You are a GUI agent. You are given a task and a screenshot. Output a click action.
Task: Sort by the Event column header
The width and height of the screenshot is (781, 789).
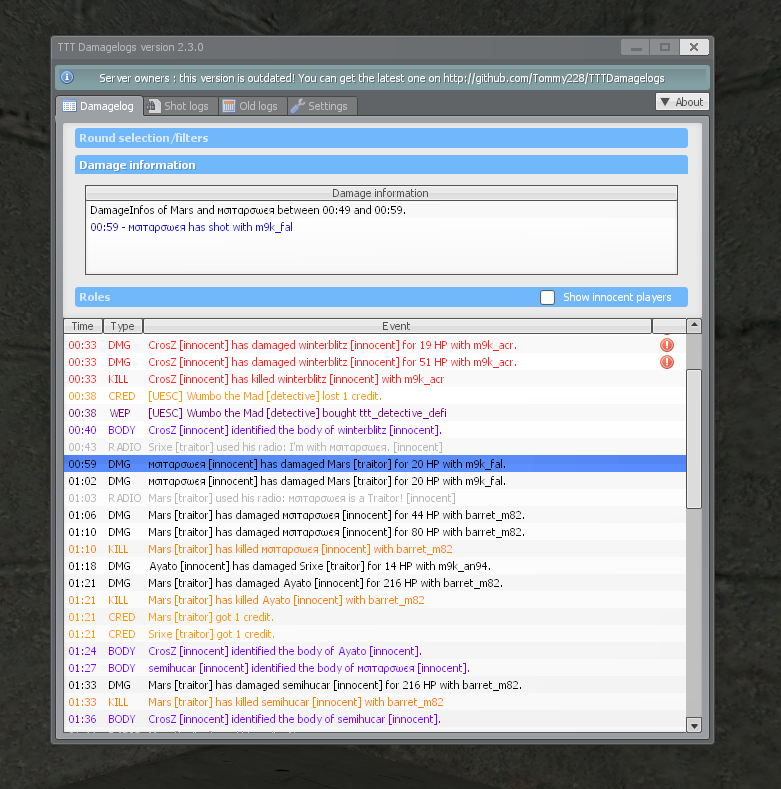coord(398,326)
